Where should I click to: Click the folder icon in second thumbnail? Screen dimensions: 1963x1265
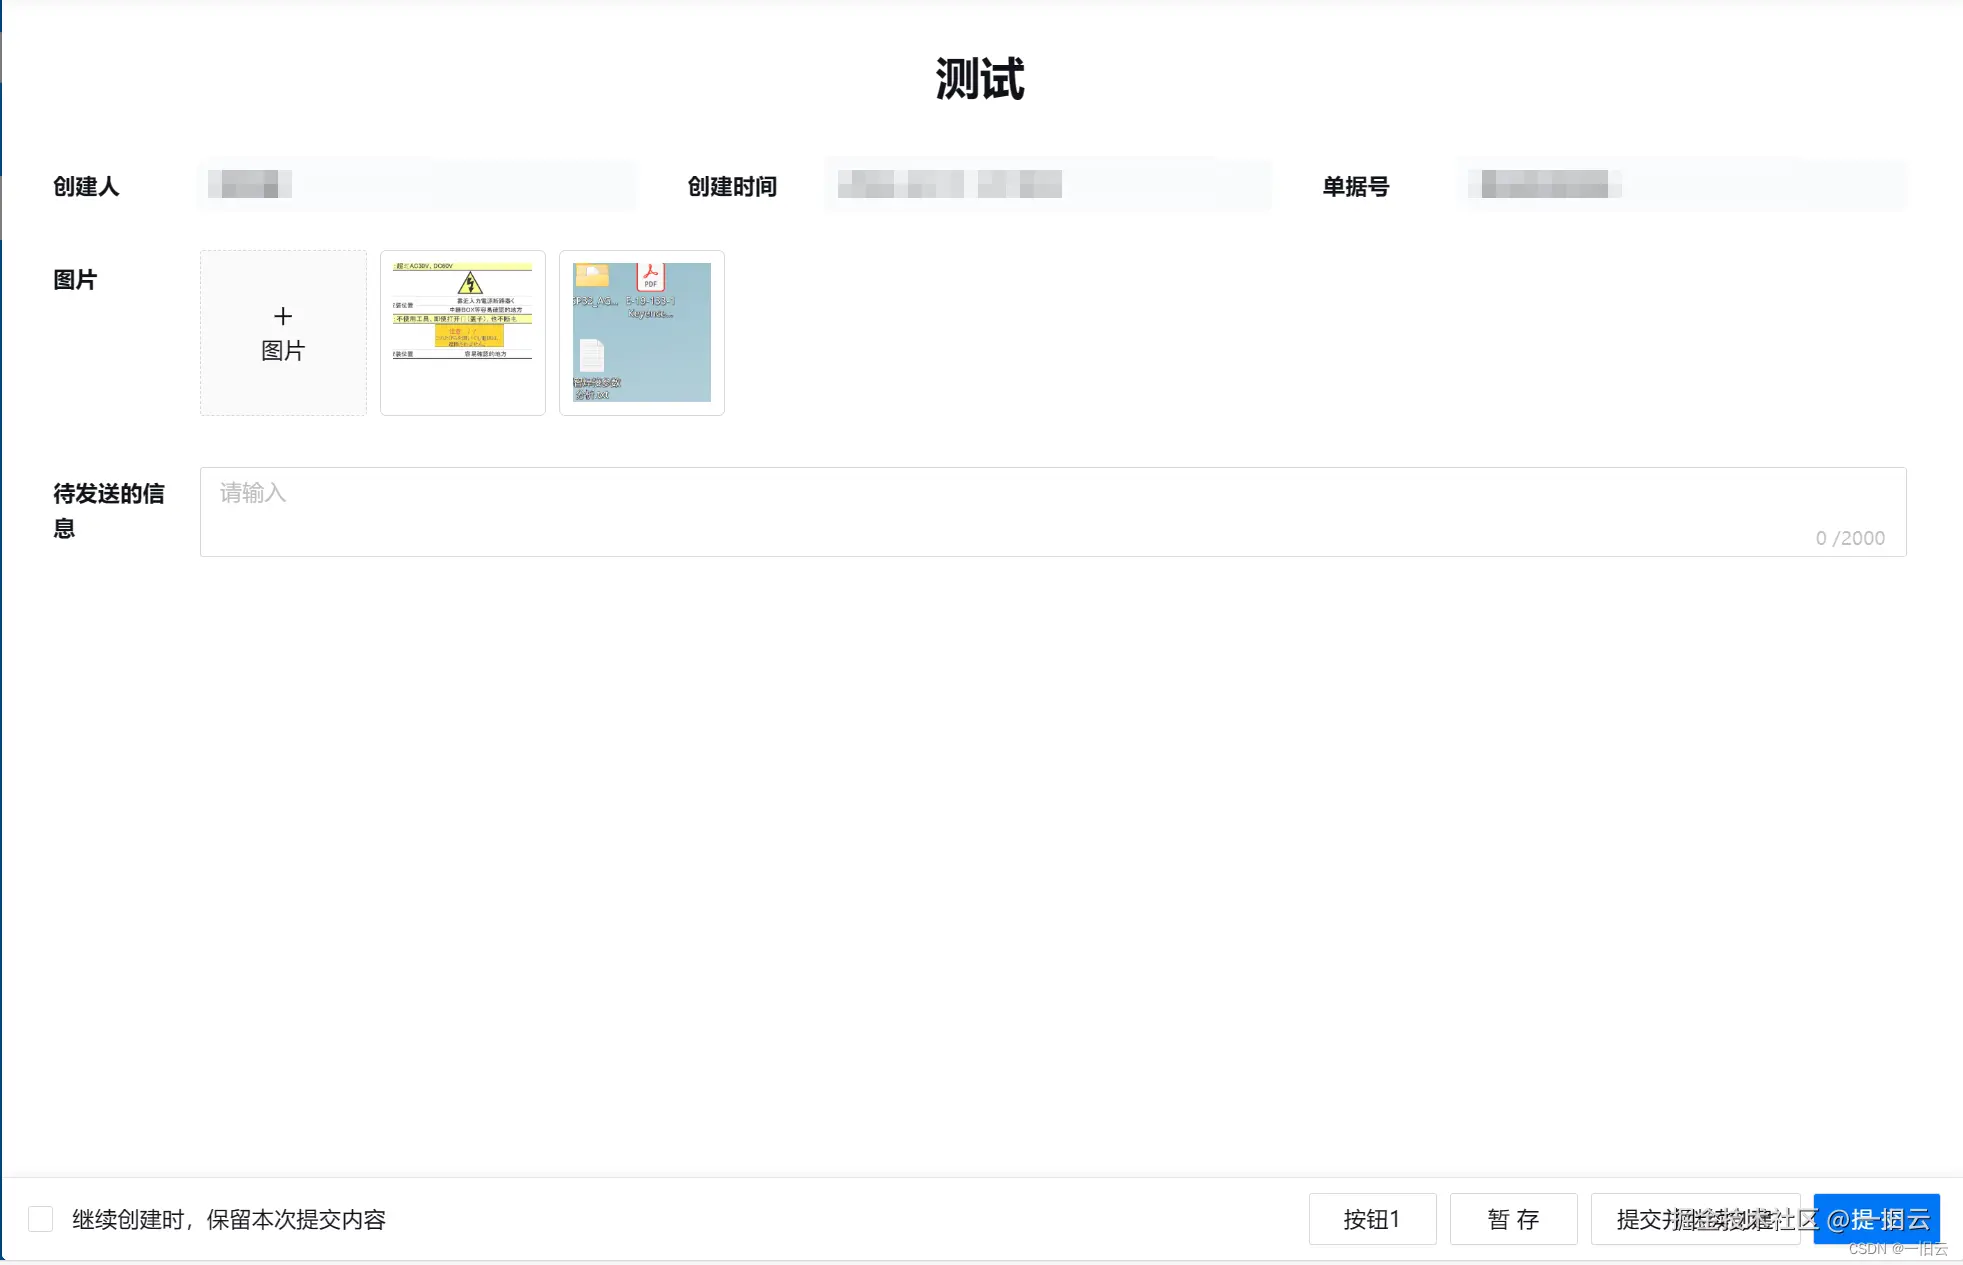[592, 275]
